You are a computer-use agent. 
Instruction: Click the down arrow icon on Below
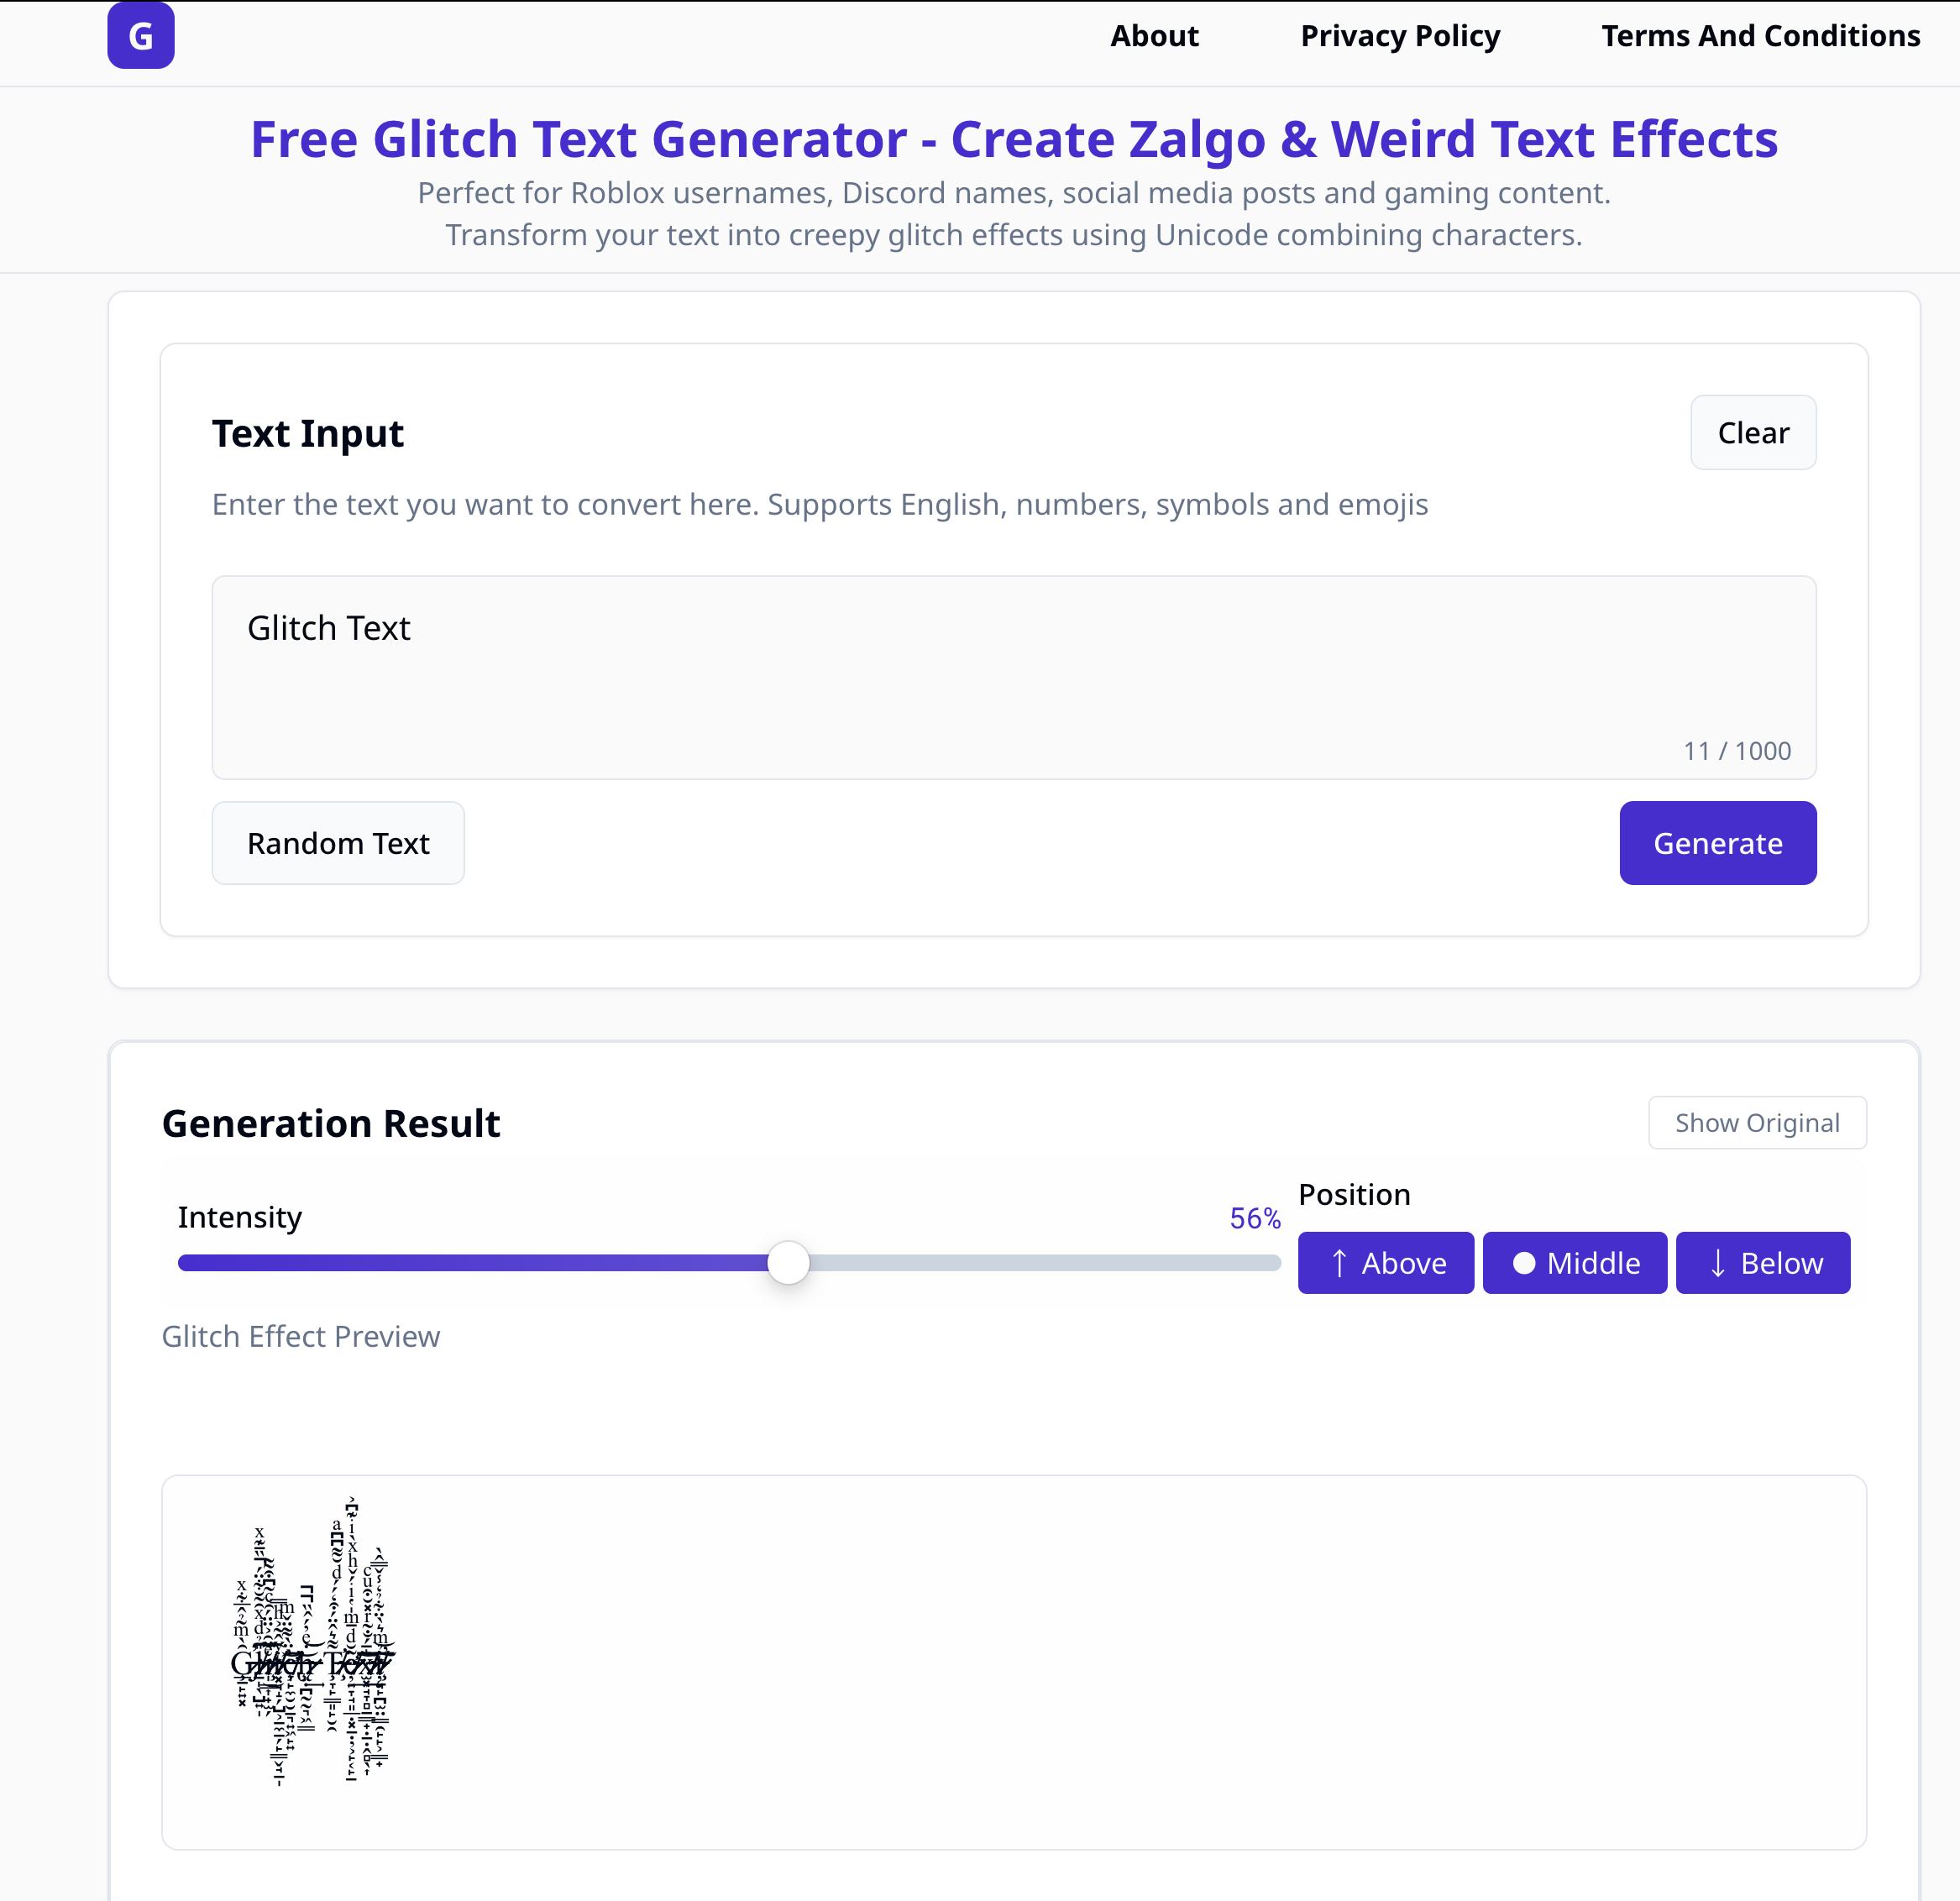[1718, 1263]
